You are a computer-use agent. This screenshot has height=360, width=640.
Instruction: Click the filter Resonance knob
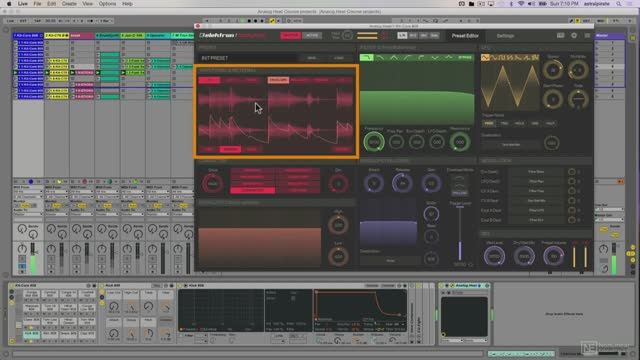(460, 142)
